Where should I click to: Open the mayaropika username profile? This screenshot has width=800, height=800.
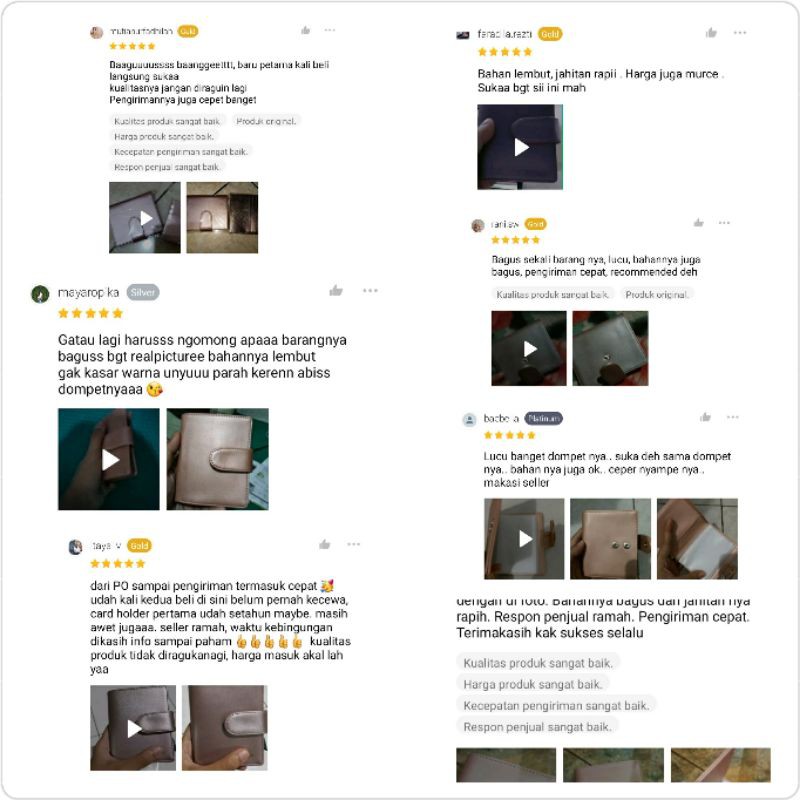pos(88,292)
